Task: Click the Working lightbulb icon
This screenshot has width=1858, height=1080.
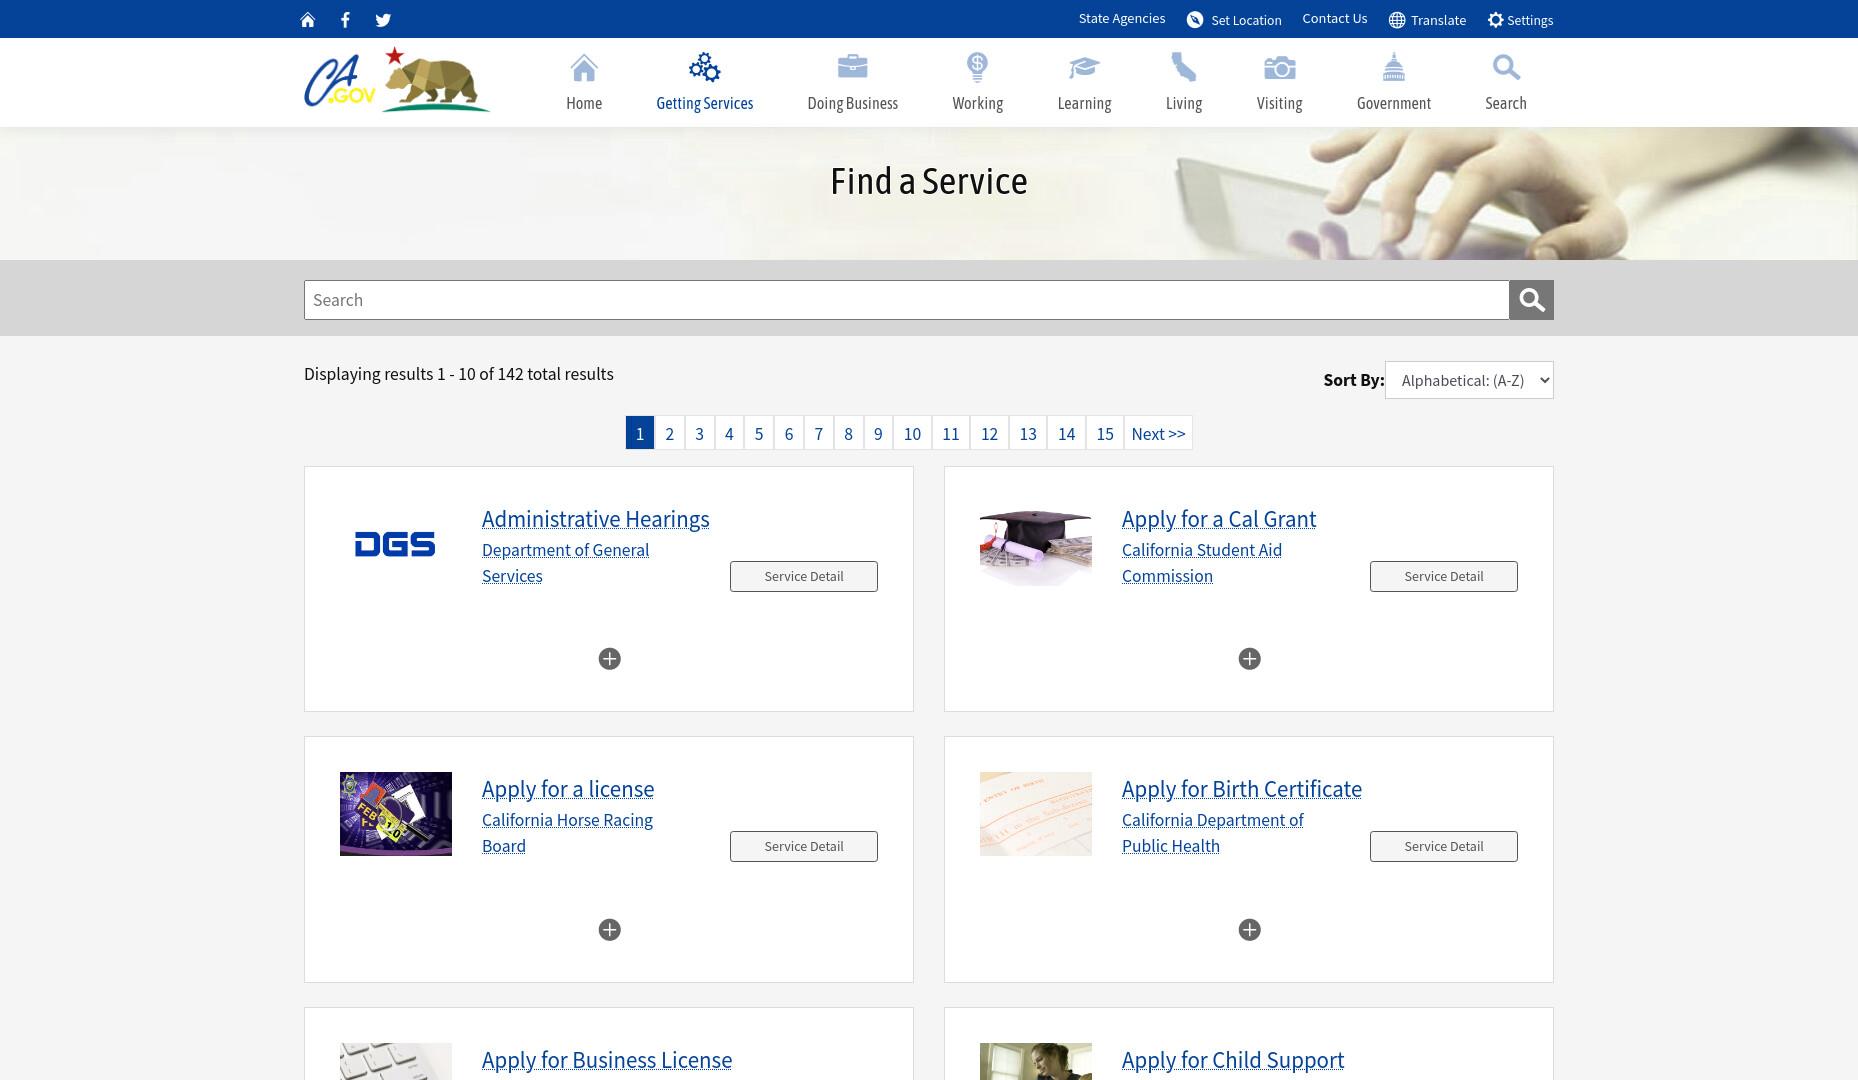Action: (978, 67)
